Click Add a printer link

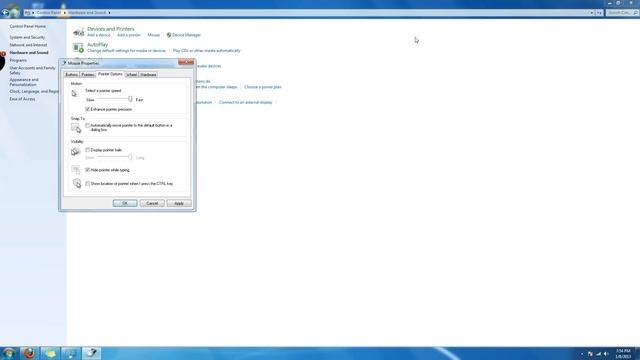pyautogui.click(x=129, y=35)
